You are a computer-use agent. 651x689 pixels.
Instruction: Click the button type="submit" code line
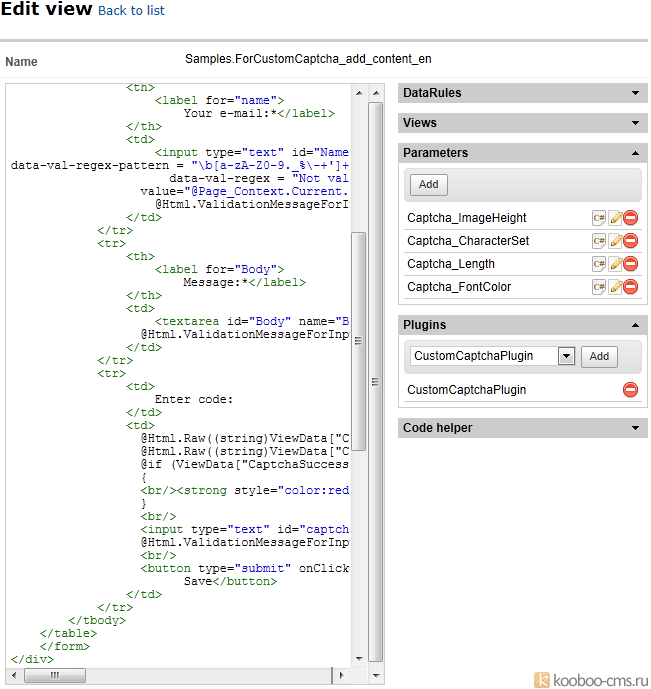pos(245,569)
